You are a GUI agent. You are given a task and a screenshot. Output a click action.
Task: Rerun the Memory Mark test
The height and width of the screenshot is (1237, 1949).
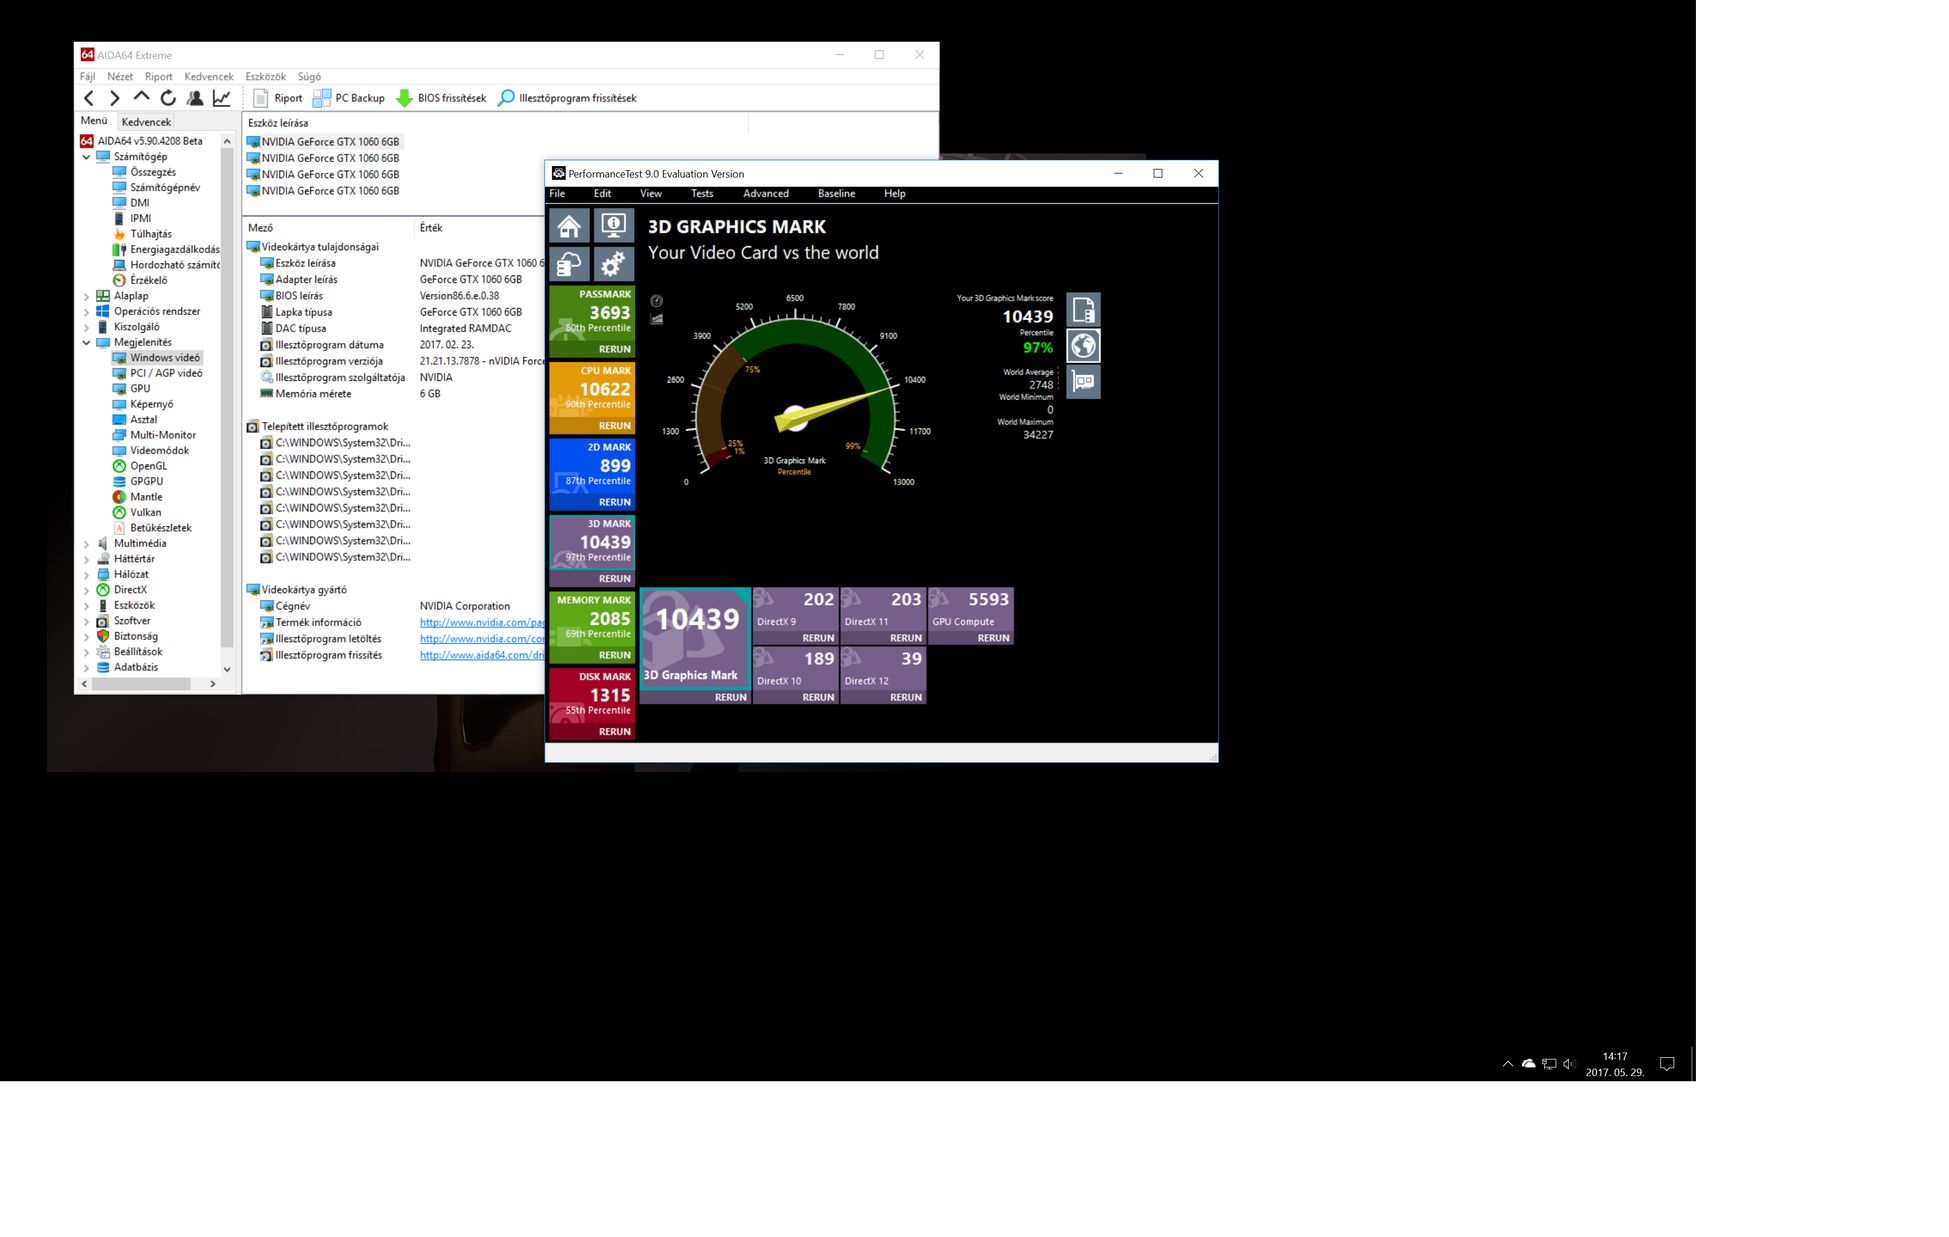tap(614, 655)
